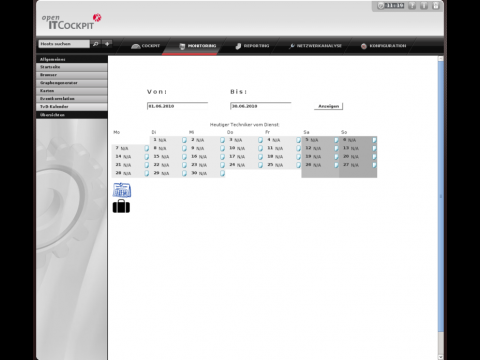This screenshot has height=360, width=480.
Task: Focus the Hosts suchen search field
Action: (64, 44)
